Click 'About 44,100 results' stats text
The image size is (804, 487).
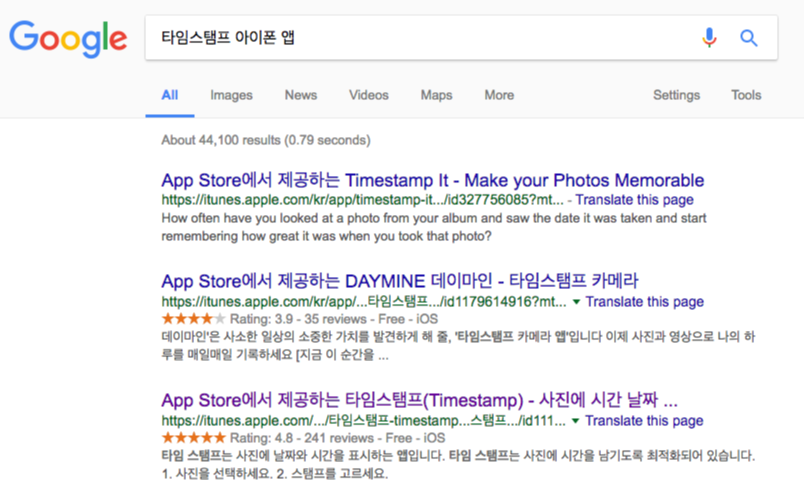tap(266, 140)
